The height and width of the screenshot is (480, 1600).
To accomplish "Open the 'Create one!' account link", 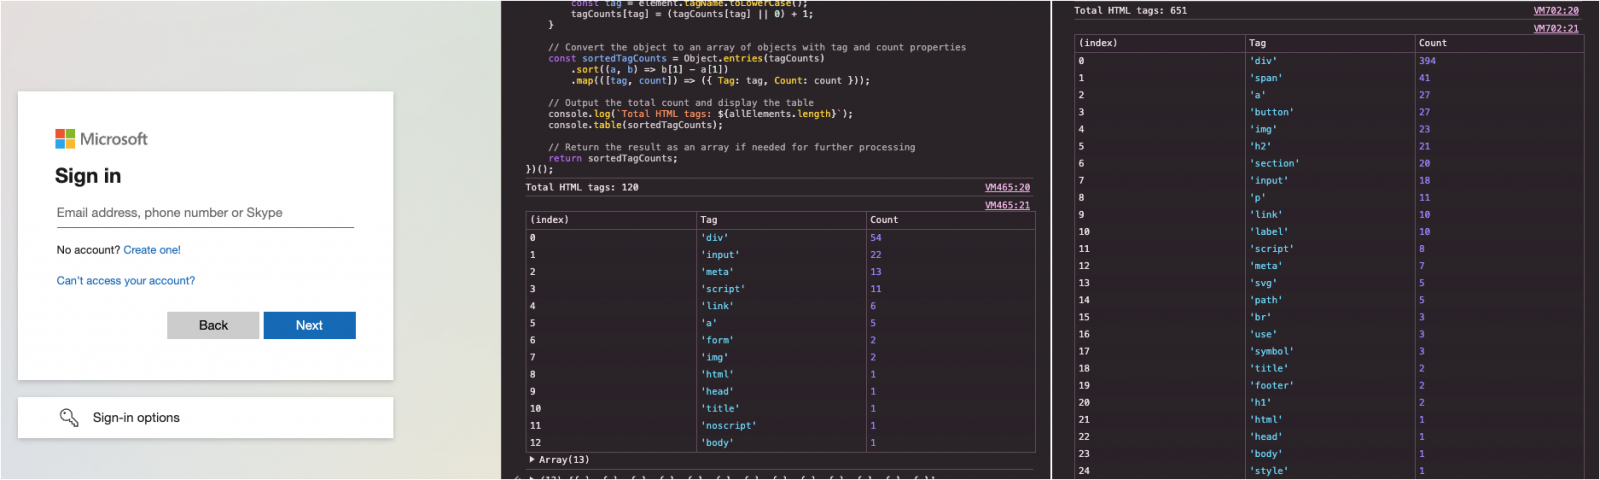I will 152,250.
